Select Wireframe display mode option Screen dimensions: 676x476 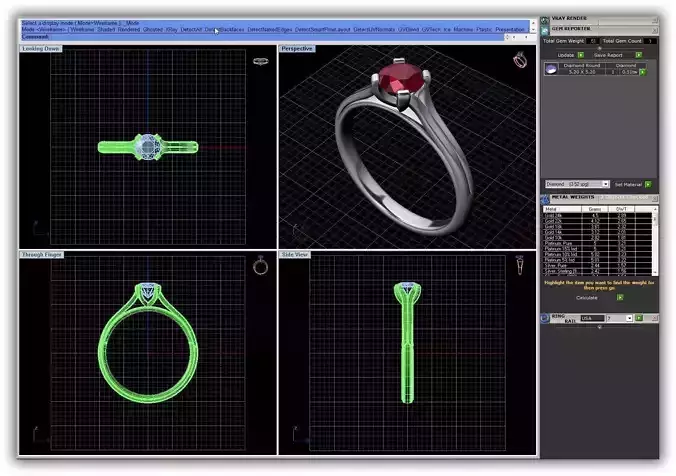[82, 30]
